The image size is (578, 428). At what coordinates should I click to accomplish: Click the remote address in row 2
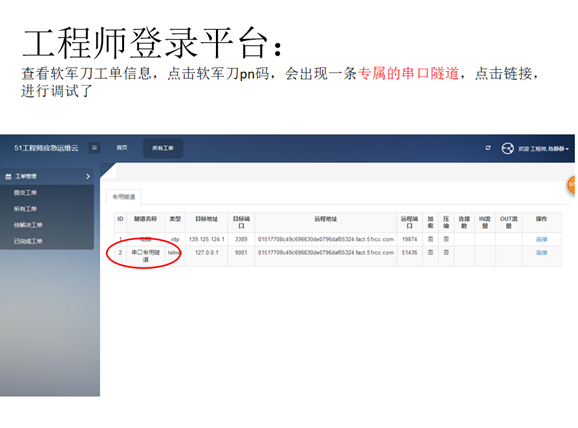pos(326,253)
